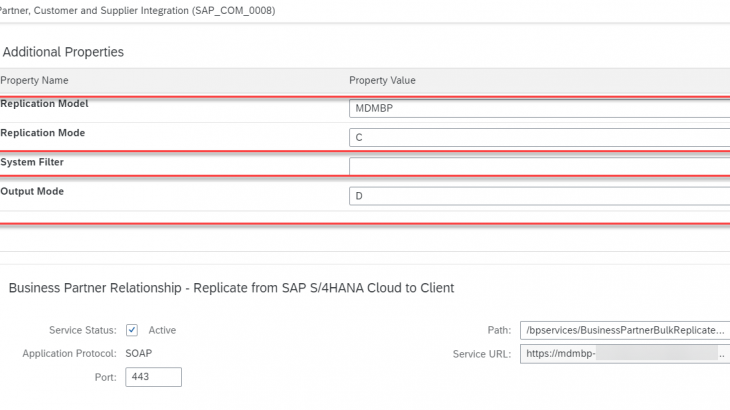Click the Output Mode row label
The height and width of the screenshot is (410, 730).
tap(32, 191)
